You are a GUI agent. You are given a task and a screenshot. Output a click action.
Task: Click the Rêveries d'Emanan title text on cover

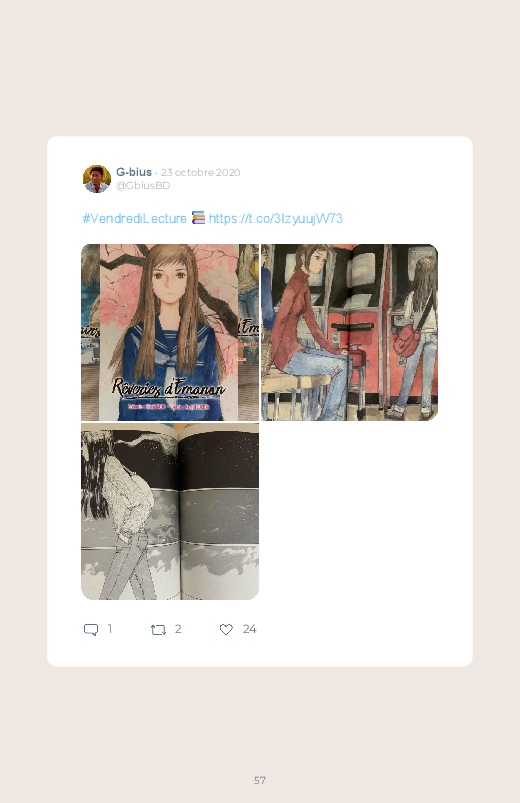169,388
